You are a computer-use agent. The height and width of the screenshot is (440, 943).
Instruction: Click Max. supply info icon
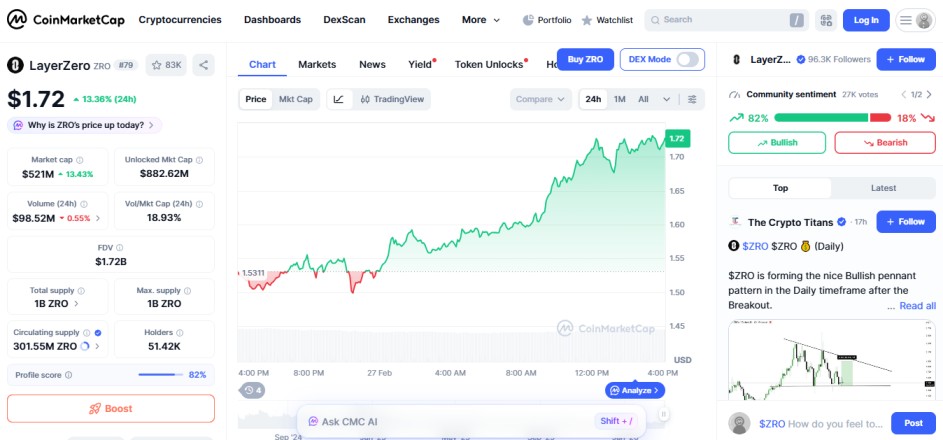point(188,291)
